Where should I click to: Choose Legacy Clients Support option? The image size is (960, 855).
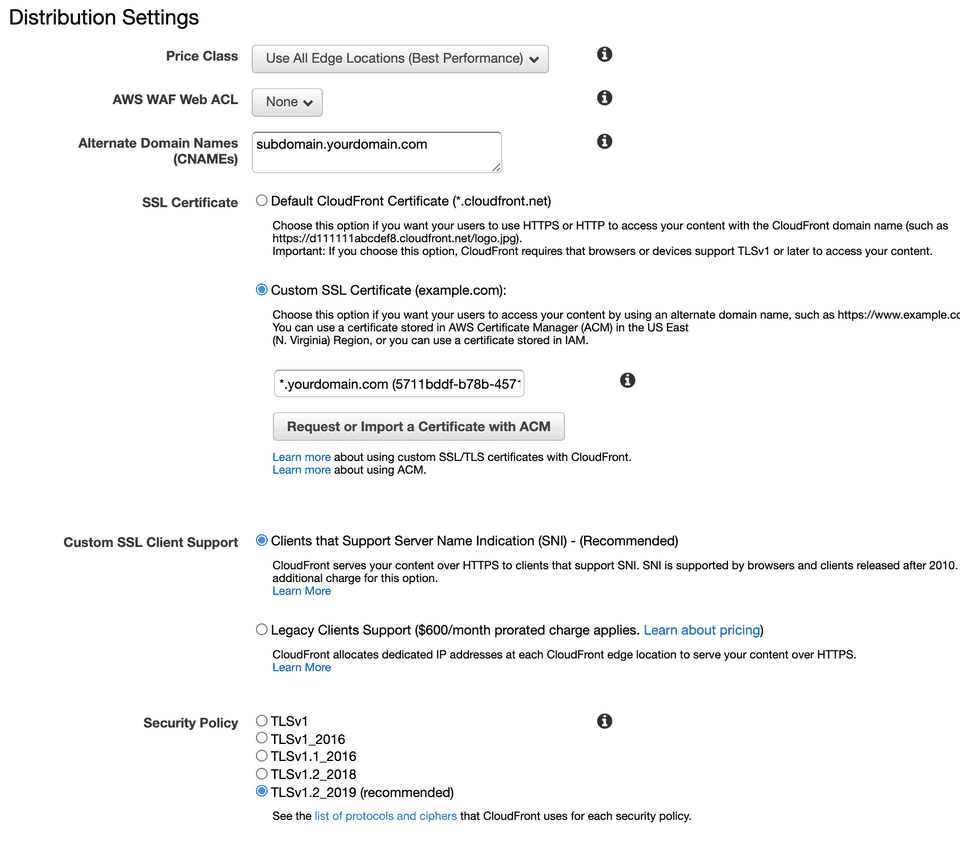click(x=262, y=630)
